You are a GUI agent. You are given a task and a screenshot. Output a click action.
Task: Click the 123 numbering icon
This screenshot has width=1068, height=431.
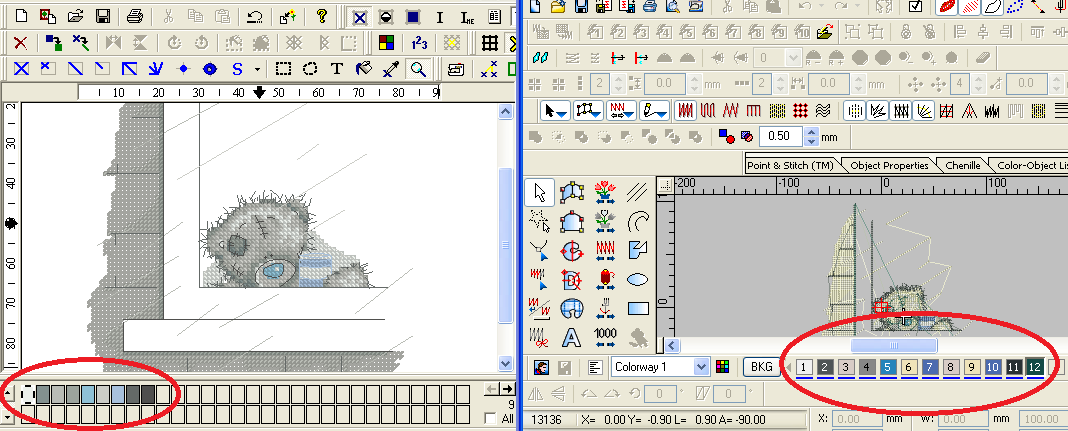pos(420,43)
